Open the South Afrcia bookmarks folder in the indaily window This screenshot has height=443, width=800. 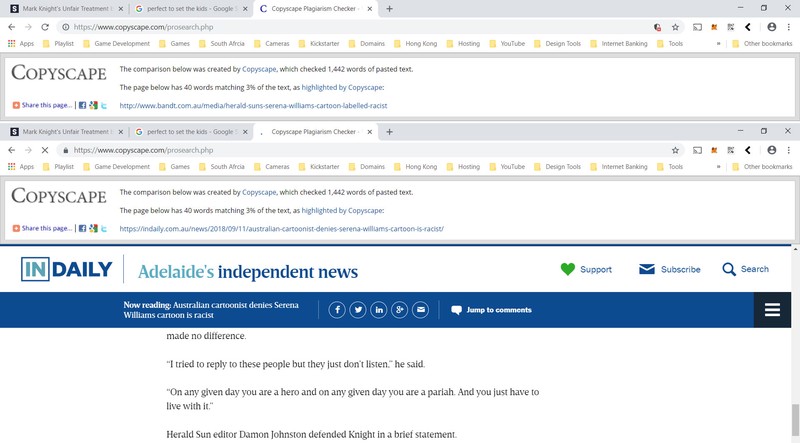pyautogui.click(x=222, y=166)
